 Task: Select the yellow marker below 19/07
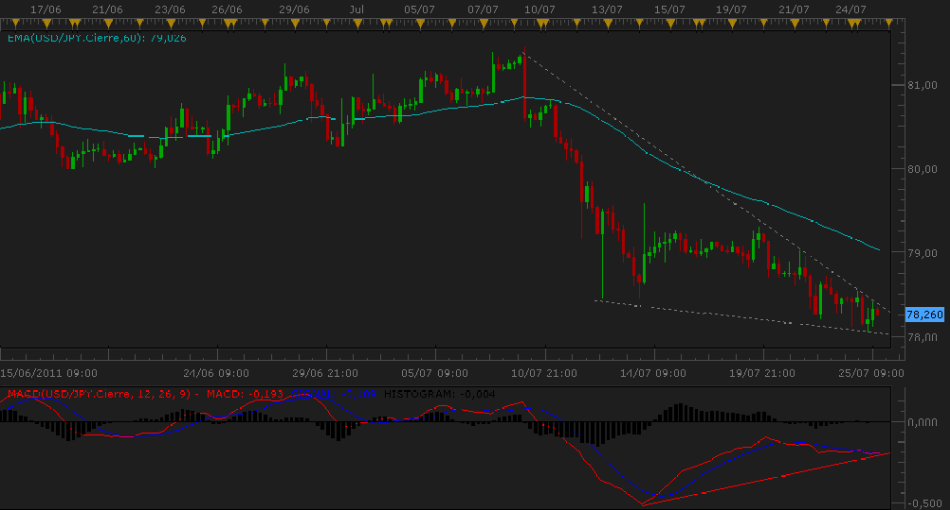[732, 22]
